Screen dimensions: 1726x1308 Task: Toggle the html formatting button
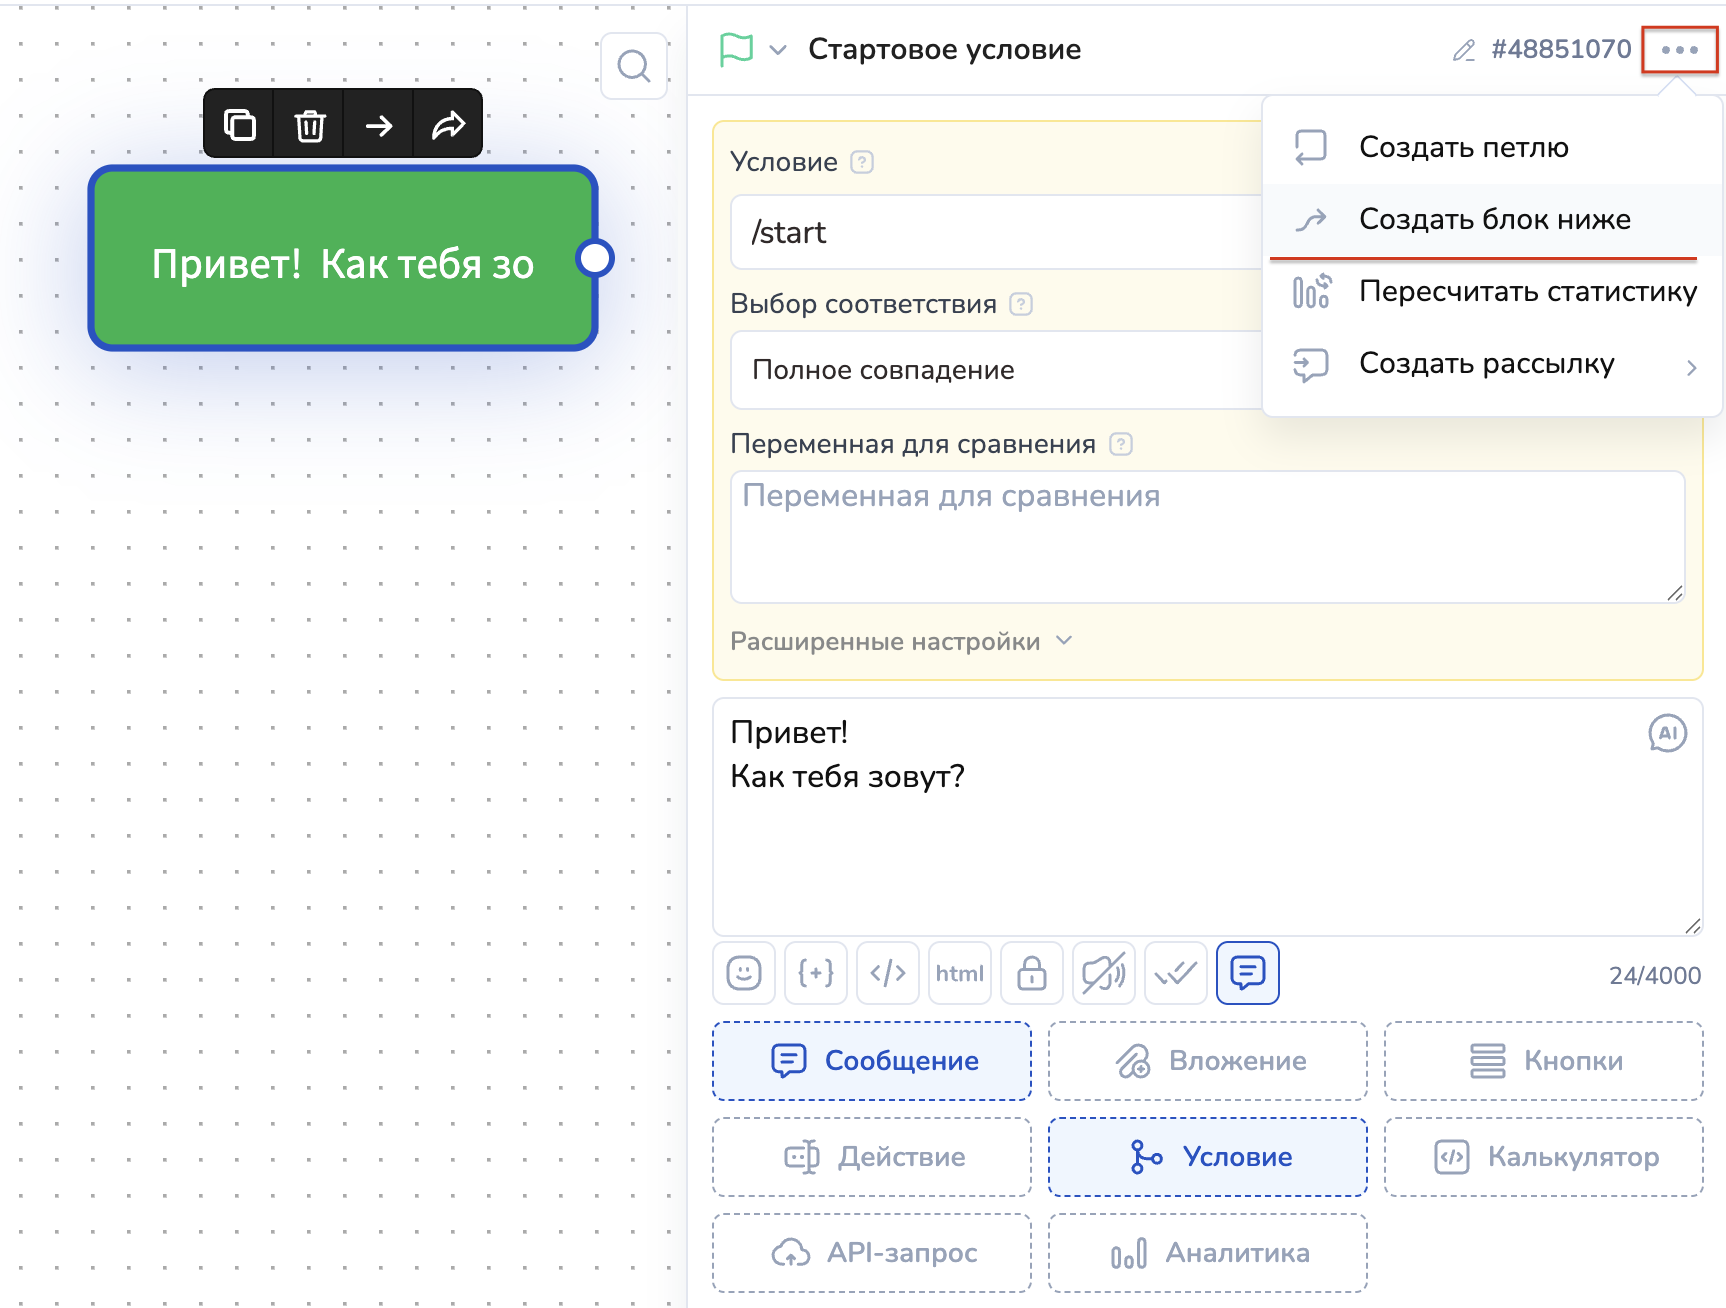coord(960,973)
